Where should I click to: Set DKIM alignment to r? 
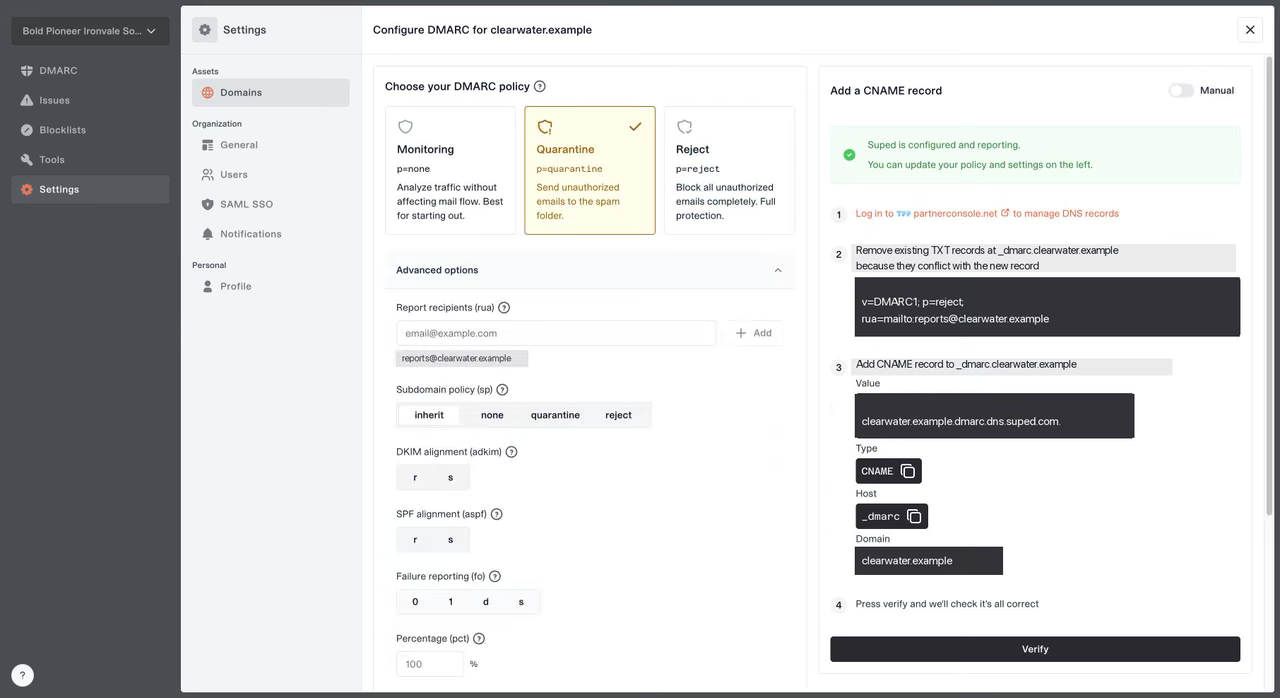(x=415, y=478)
